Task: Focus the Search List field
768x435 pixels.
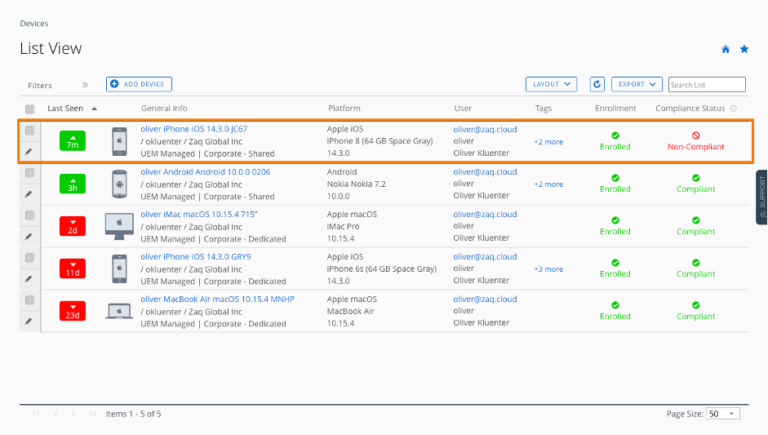Action: pyautogui.click(x=707, y=85)
